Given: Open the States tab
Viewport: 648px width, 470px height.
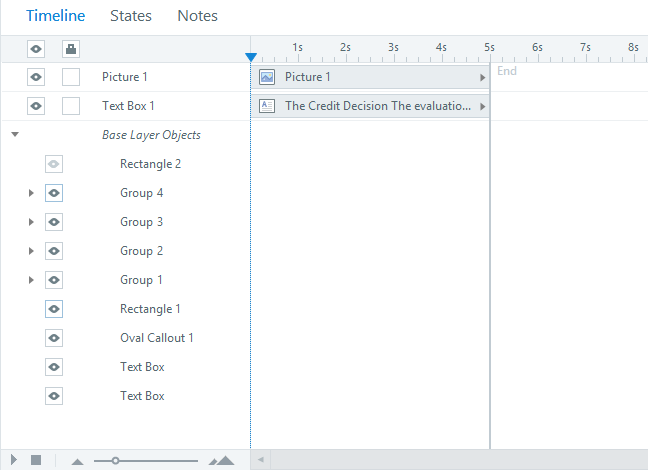Looking at the screenshot, I should click(131, 16).
